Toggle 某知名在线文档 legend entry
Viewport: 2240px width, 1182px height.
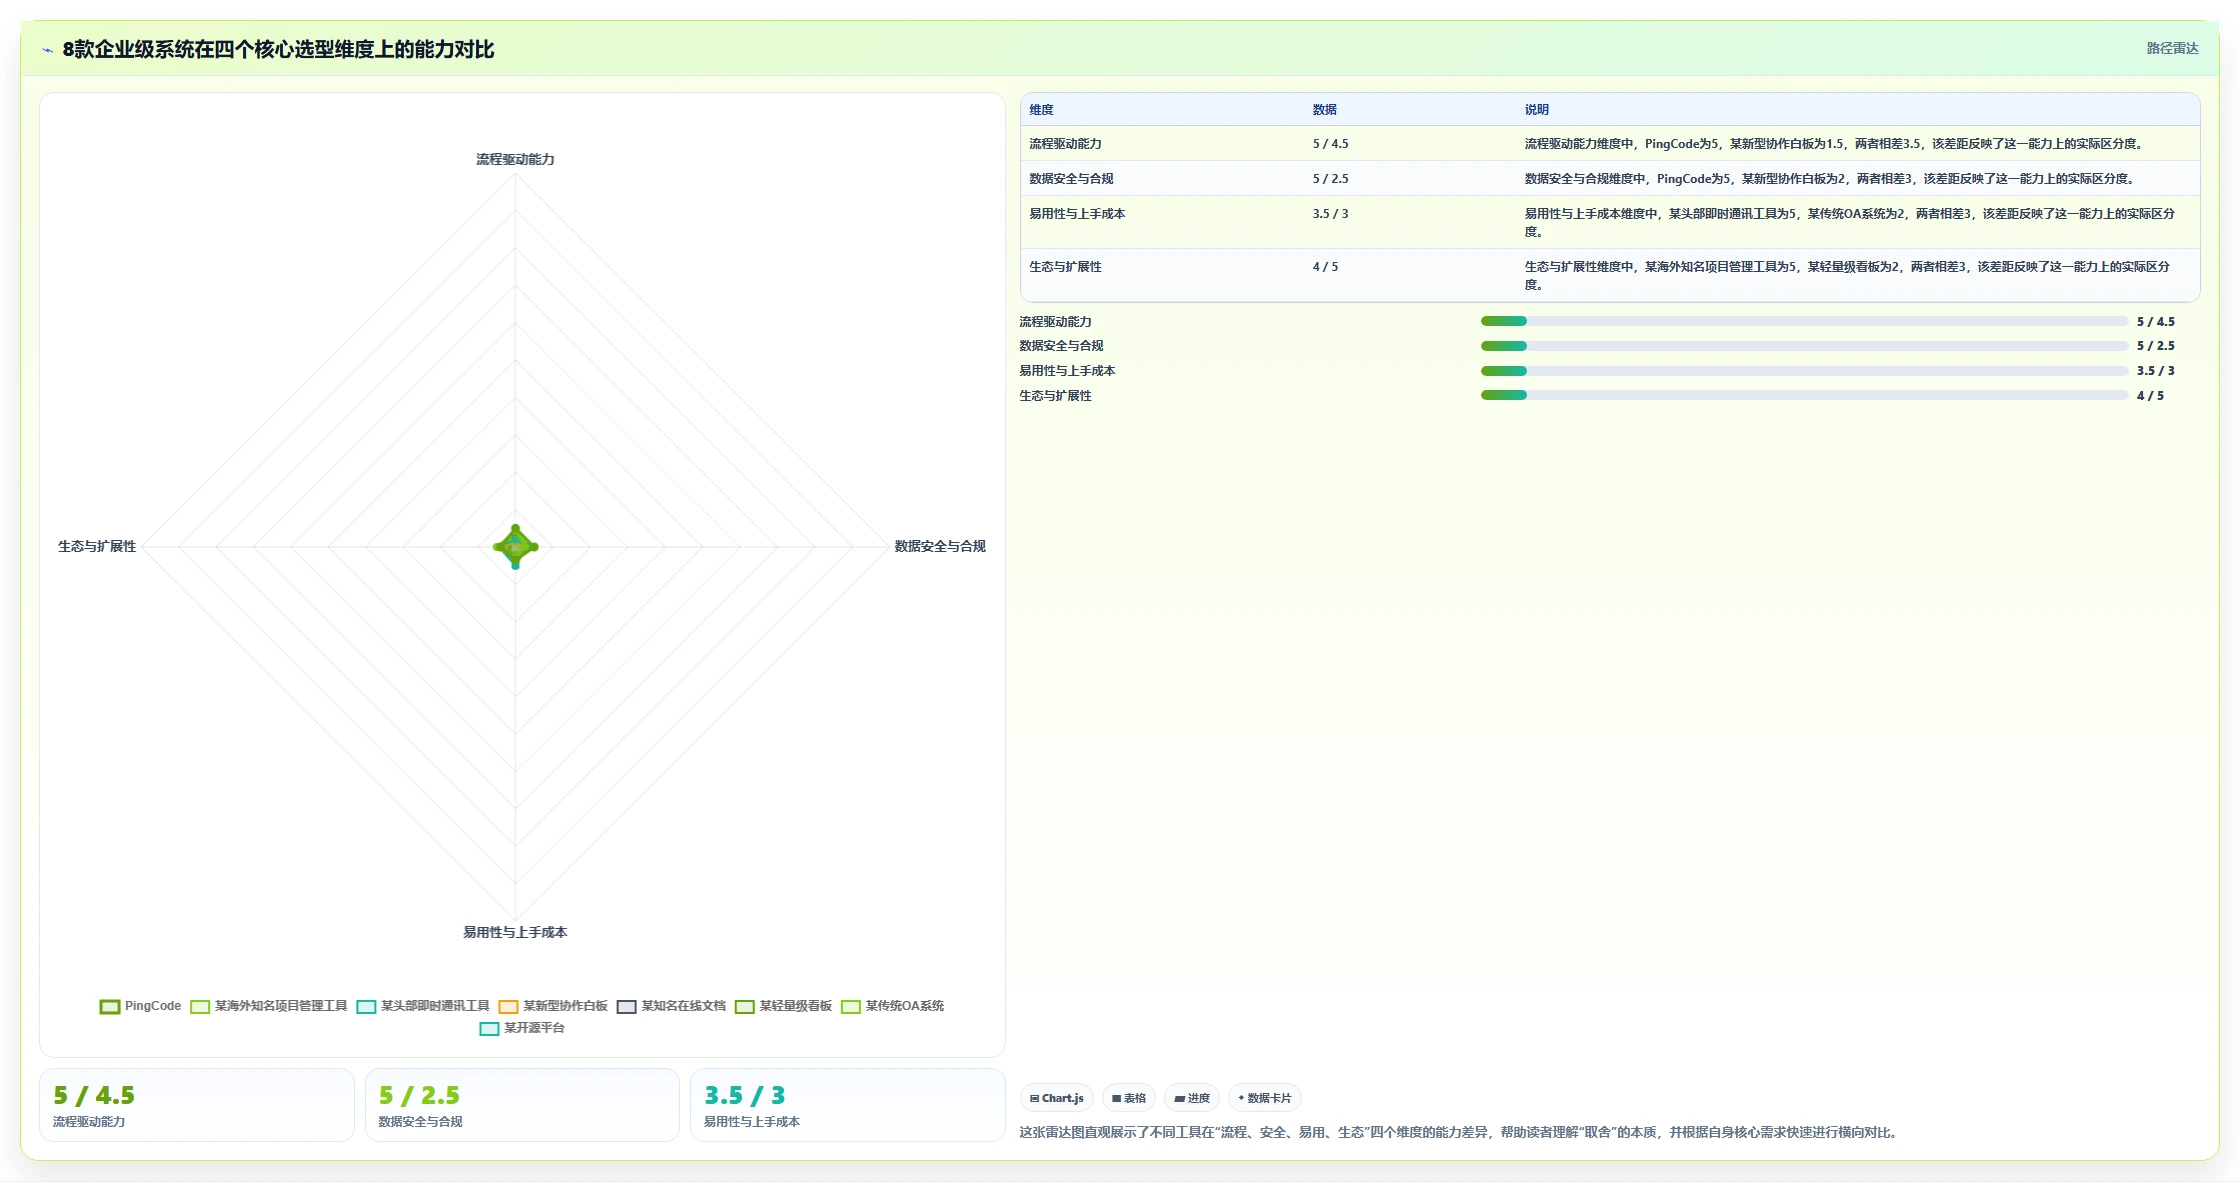(671, 1006)
